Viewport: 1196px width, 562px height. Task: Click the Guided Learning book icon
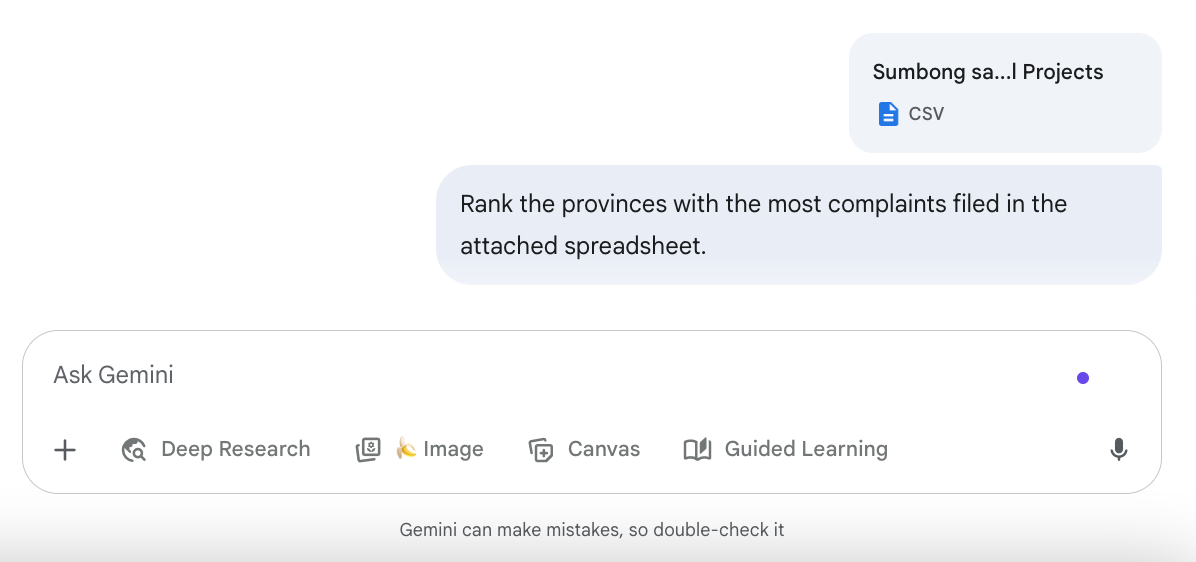click(x=697, y=450)
